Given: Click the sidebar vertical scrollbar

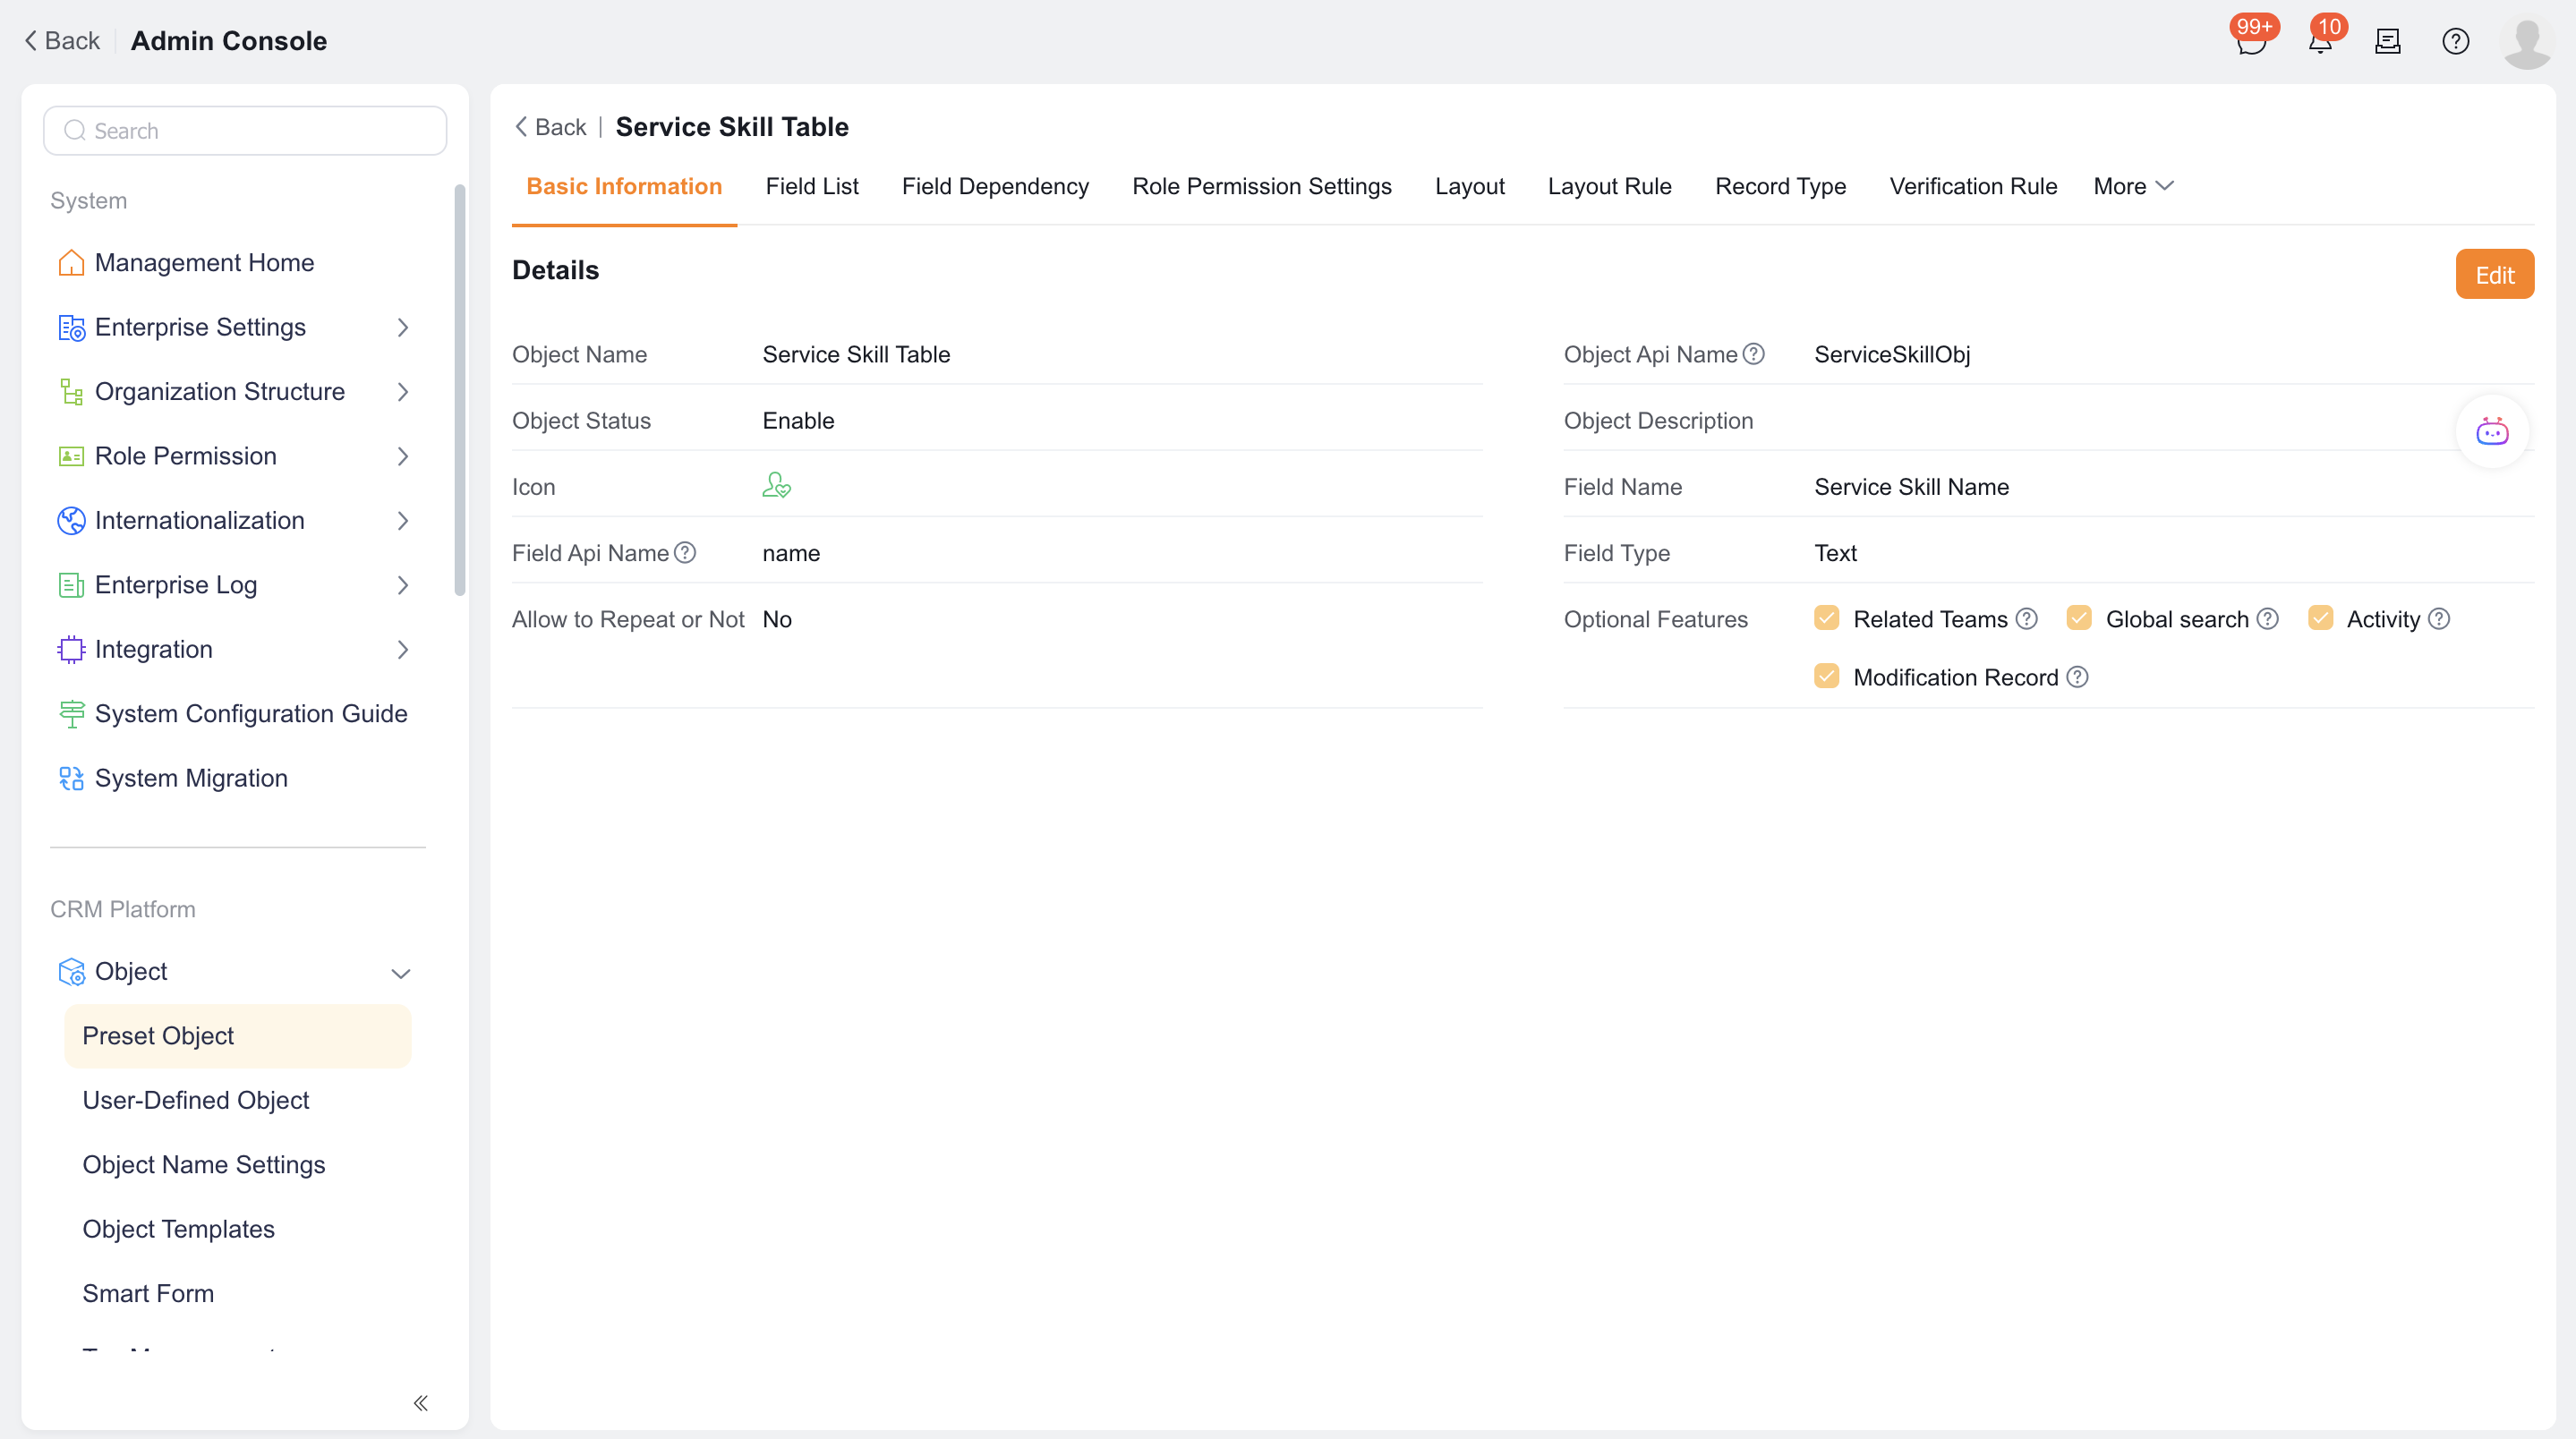Looking at the screenshot, I should 460,390.
